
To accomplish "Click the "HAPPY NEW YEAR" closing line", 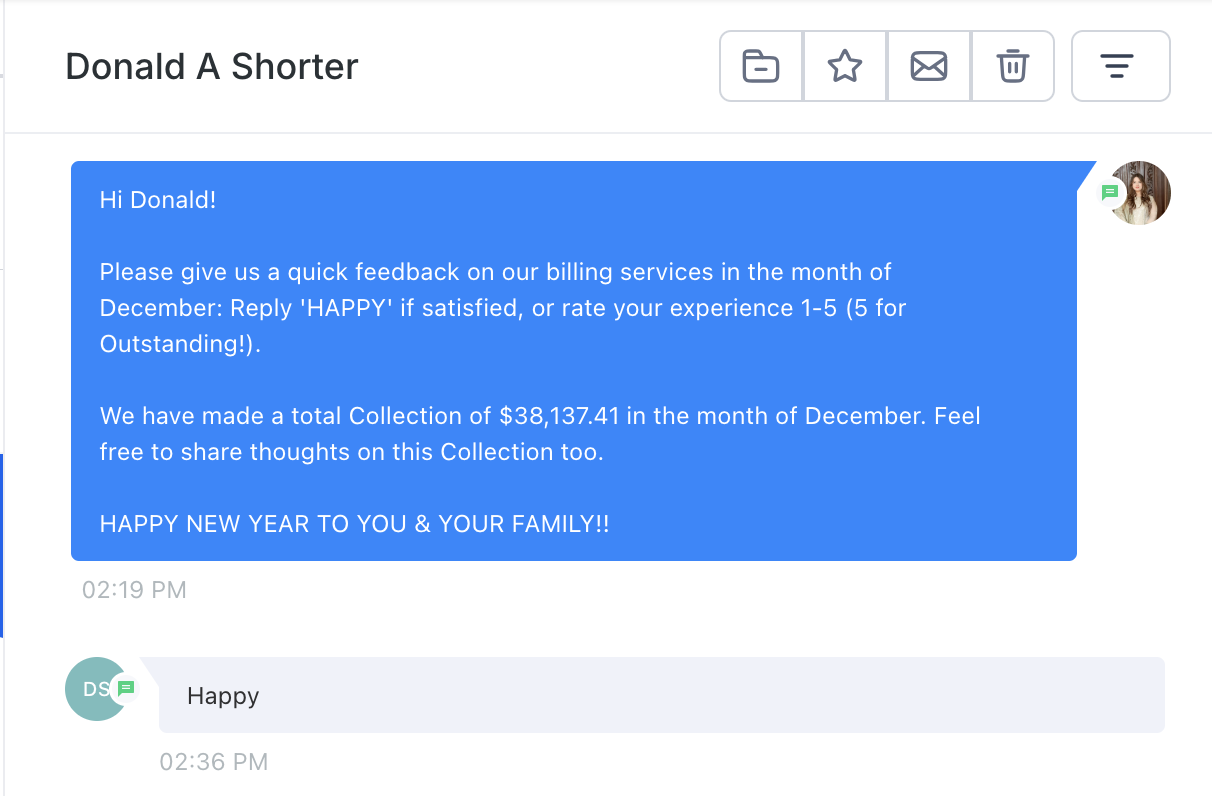I will (x=354, y=524).
